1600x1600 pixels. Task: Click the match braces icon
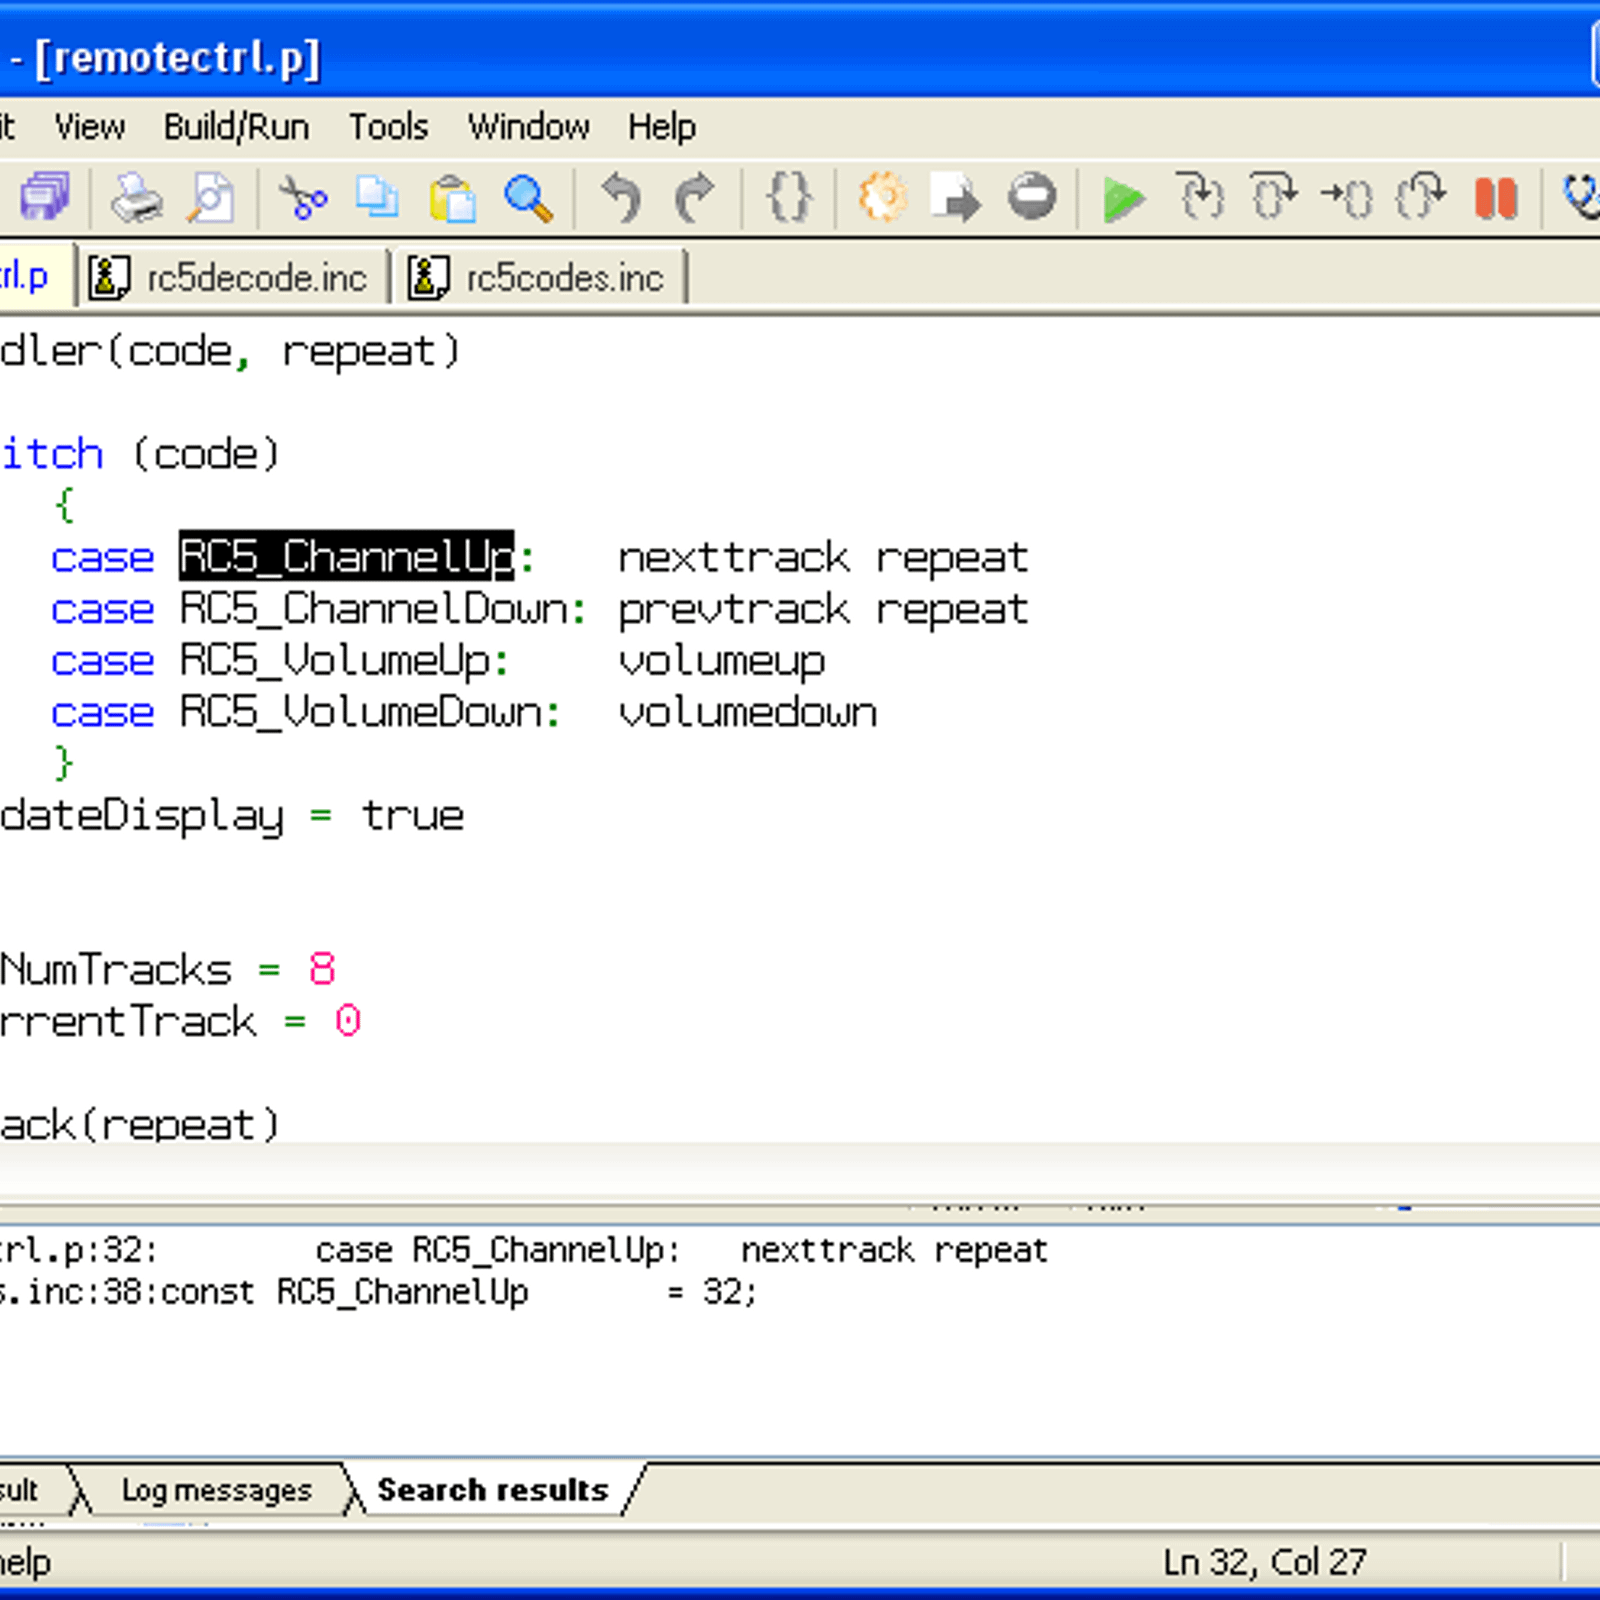pyautogui.click(x=789, y=198)
